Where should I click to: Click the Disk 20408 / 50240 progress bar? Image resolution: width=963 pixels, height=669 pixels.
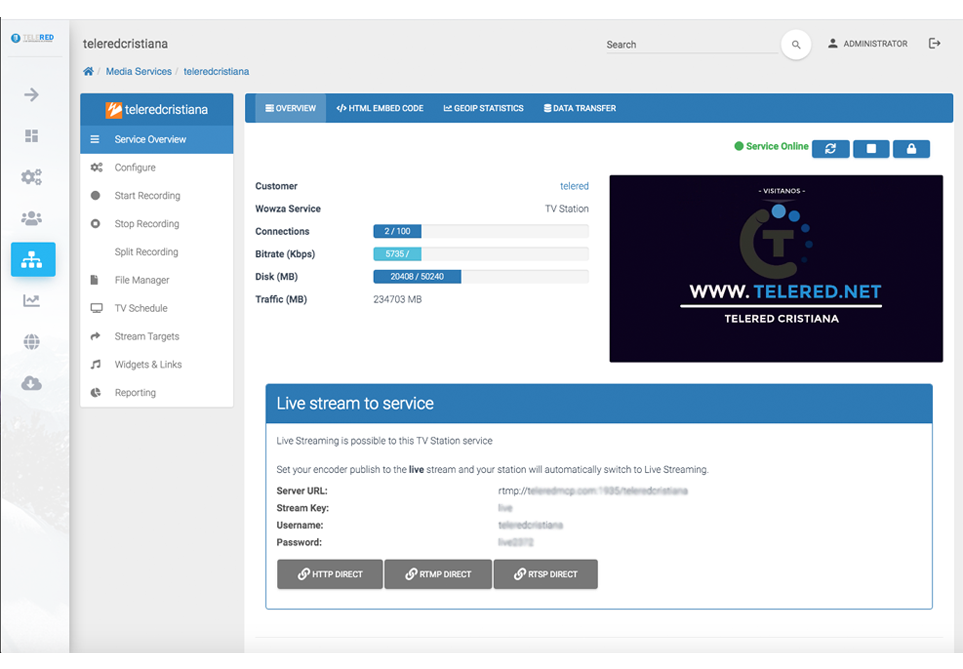point(481,276)
